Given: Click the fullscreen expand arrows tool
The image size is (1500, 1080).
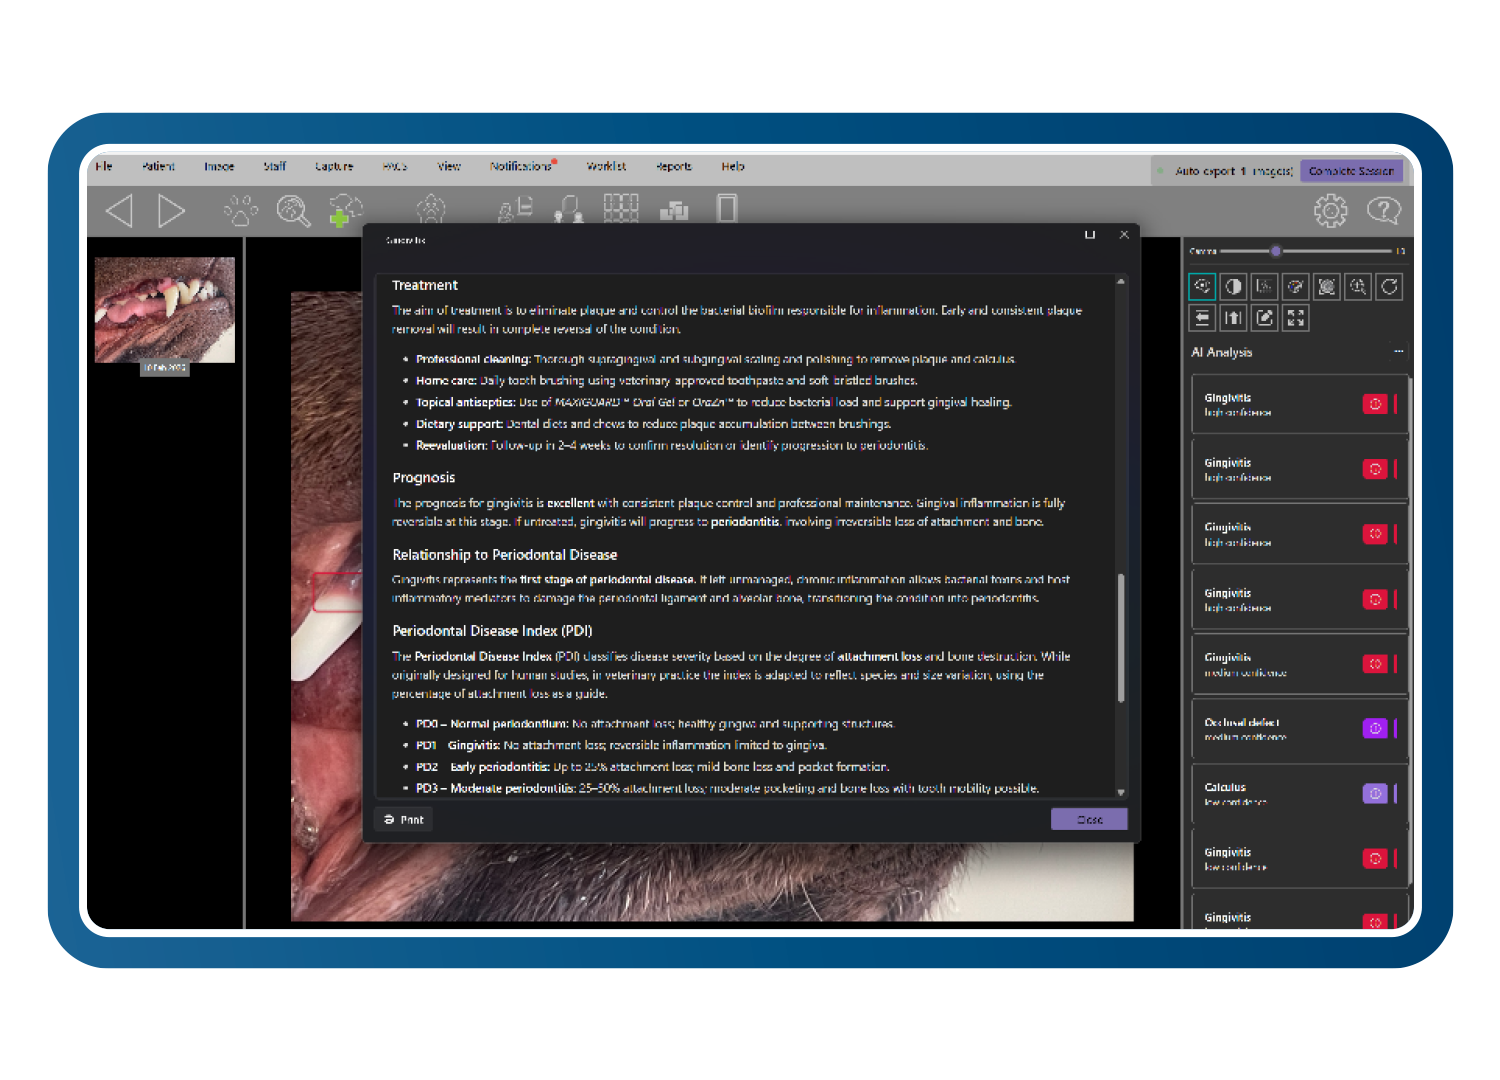Looking at the screenshot, I should pos(1296,318).
